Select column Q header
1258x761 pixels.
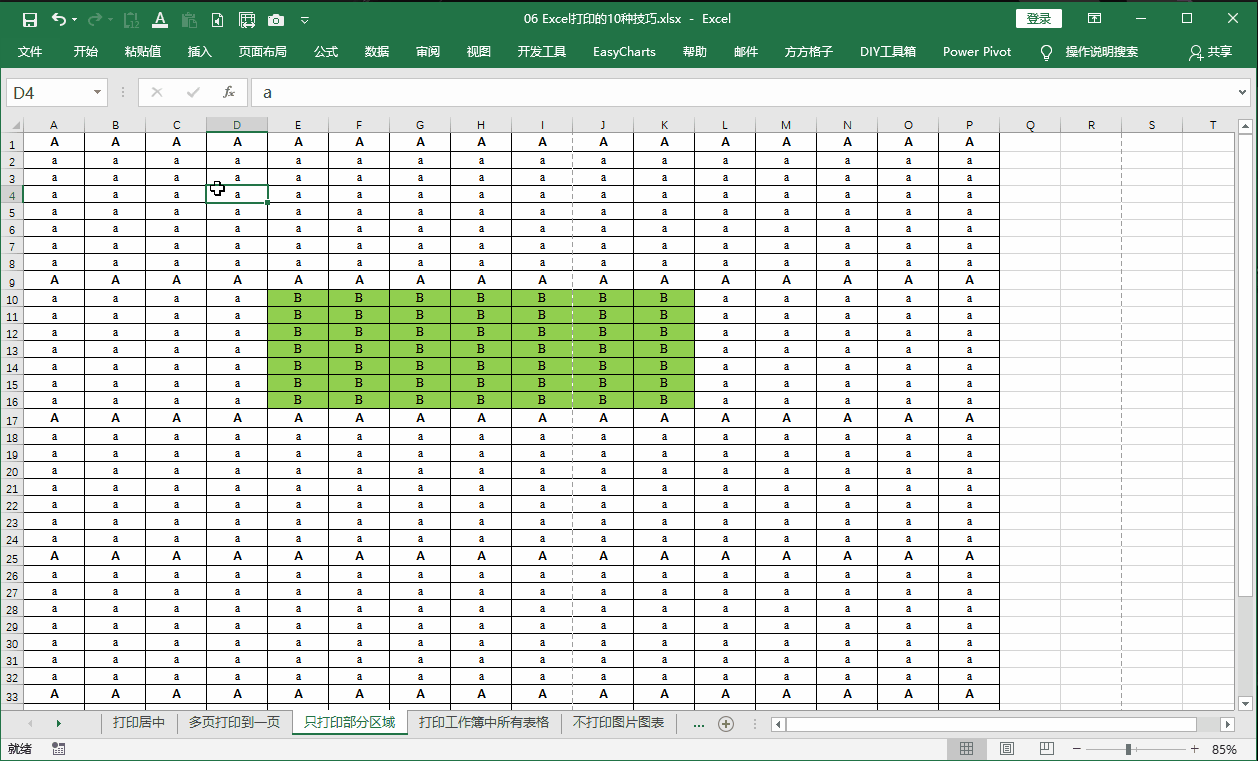[x=1030, y=125]
